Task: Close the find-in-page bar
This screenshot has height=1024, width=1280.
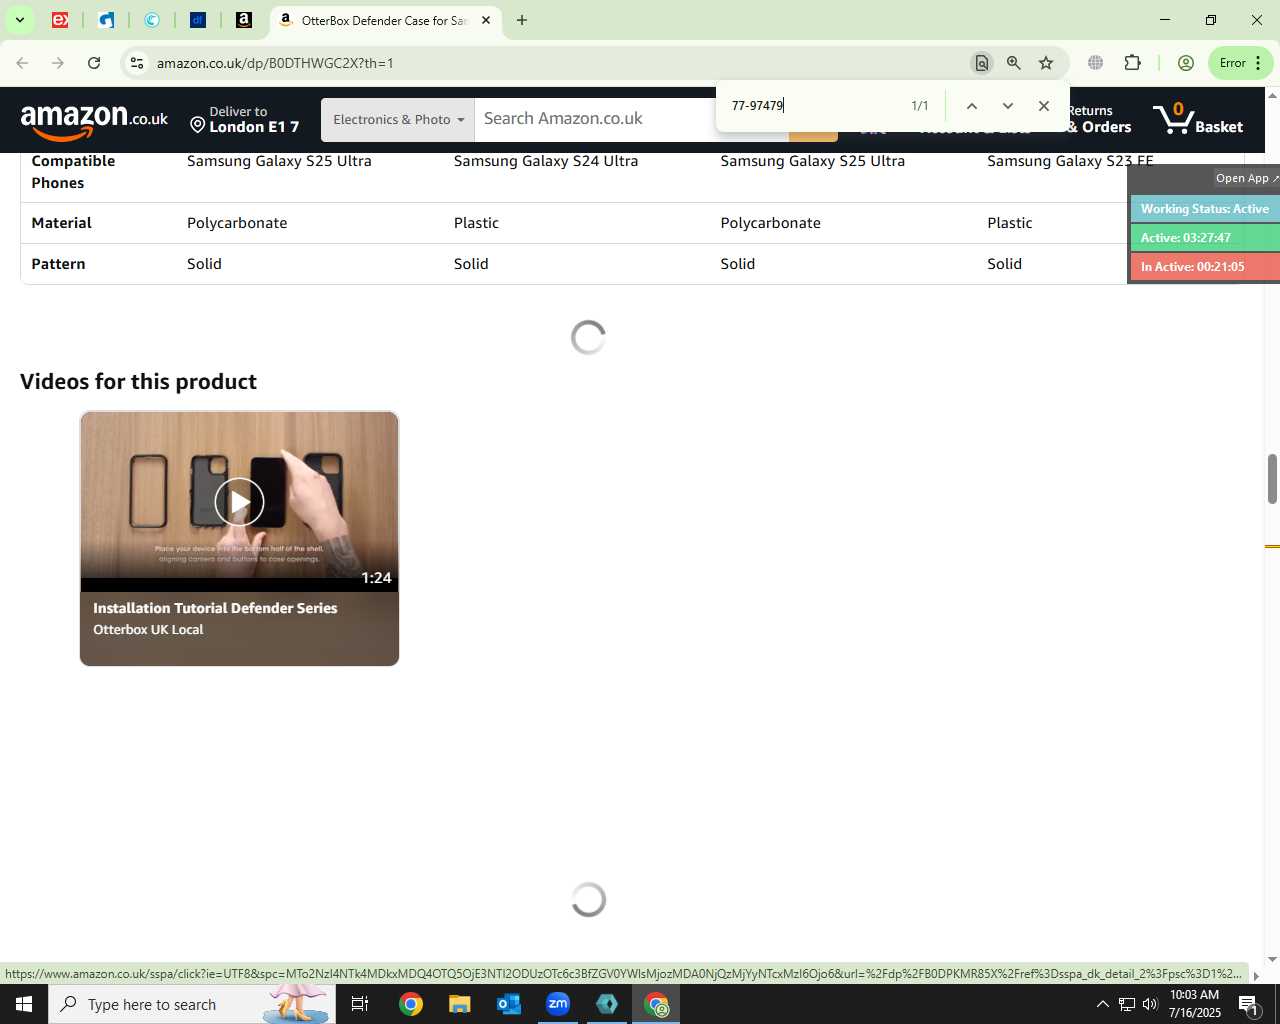Action: pyautogui.click(x=1044, y=106)
